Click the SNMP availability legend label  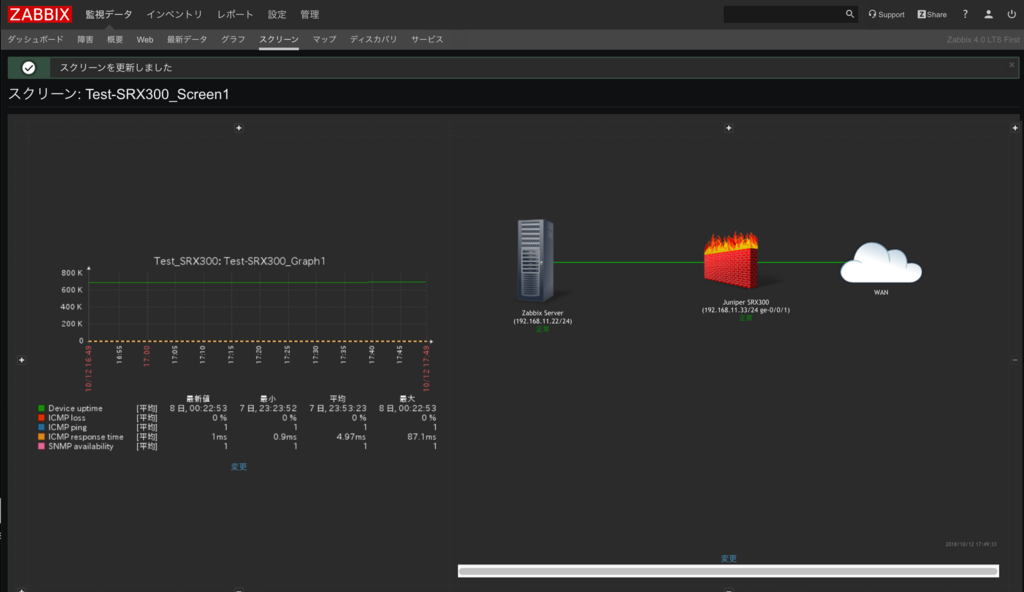point(80,446)
